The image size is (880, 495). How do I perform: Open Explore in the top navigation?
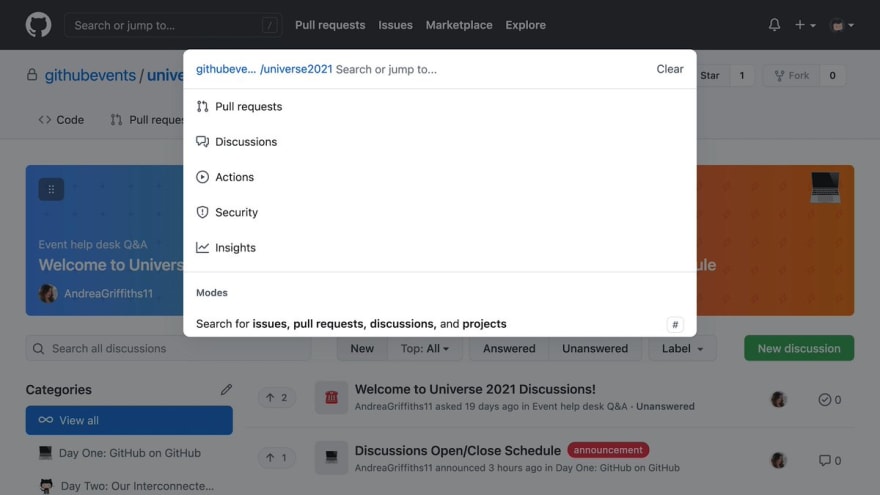525,25
